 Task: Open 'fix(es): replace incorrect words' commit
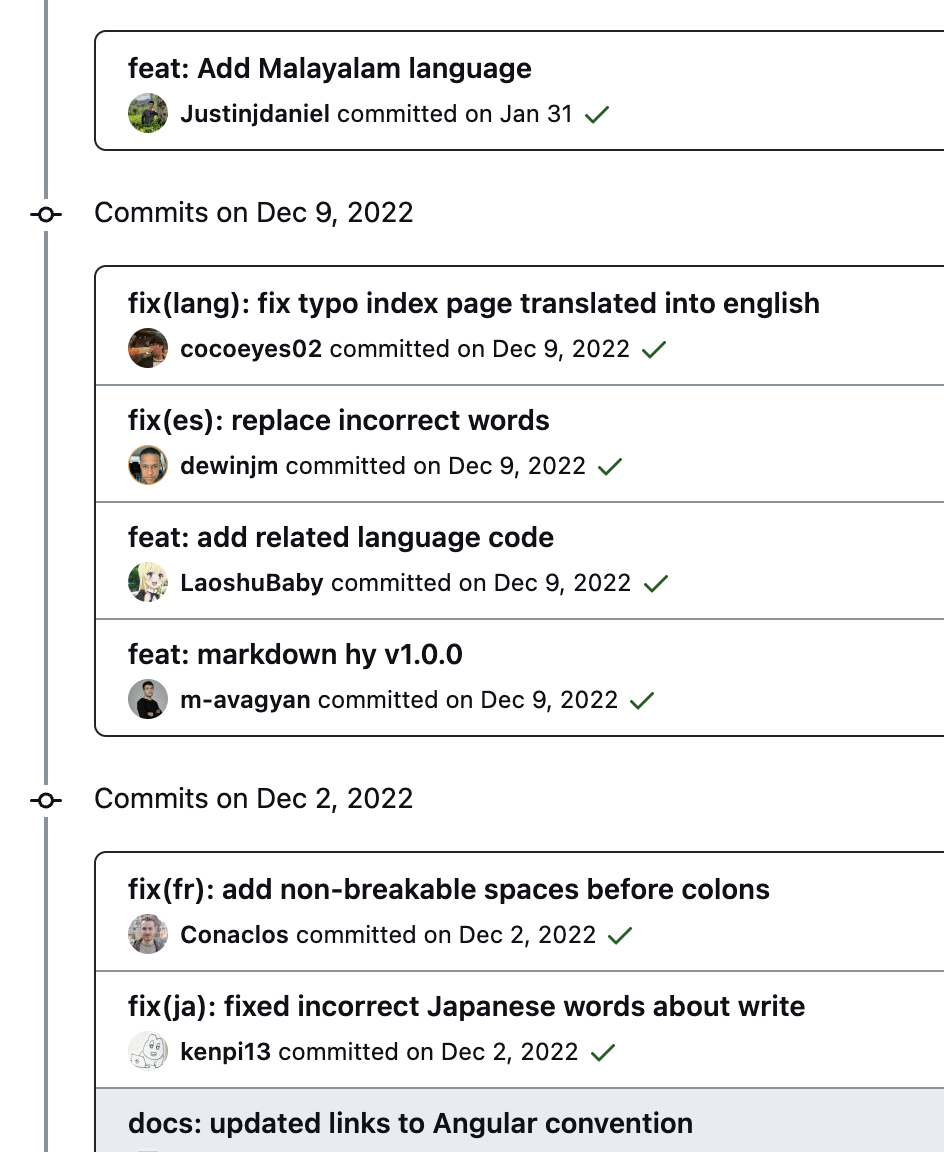click(339, 421)
